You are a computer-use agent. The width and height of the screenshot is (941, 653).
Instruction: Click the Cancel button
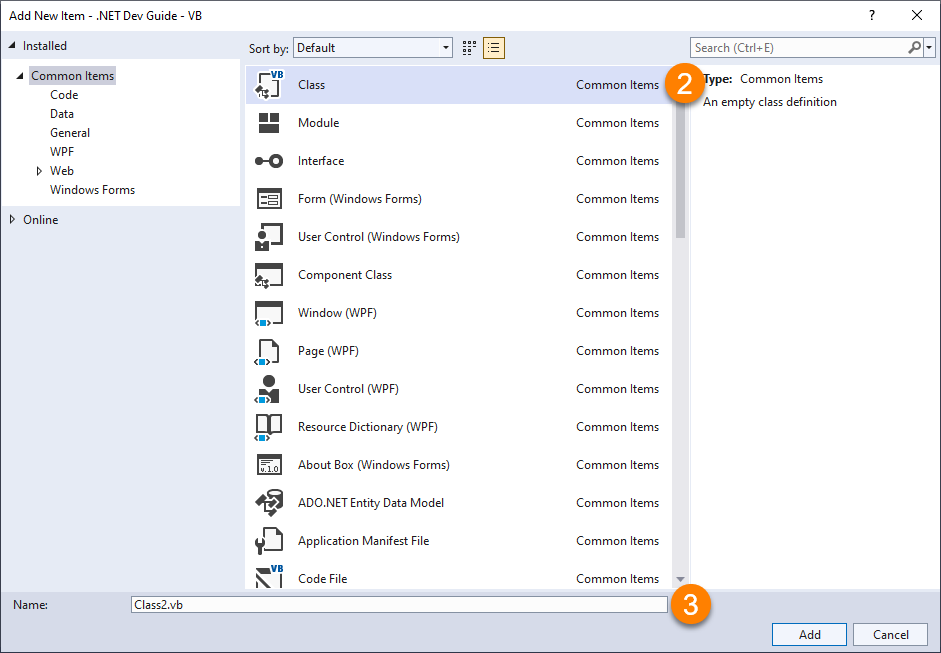click(891, 634)
